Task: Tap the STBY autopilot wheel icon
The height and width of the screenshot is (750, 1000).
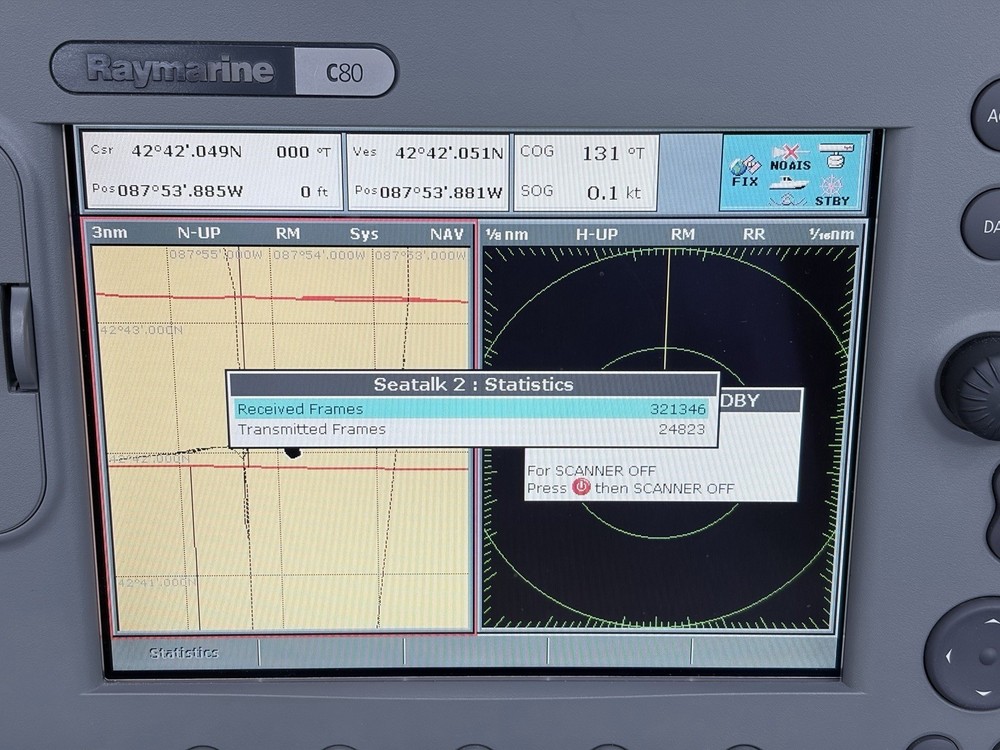Action: pos(832,191)
